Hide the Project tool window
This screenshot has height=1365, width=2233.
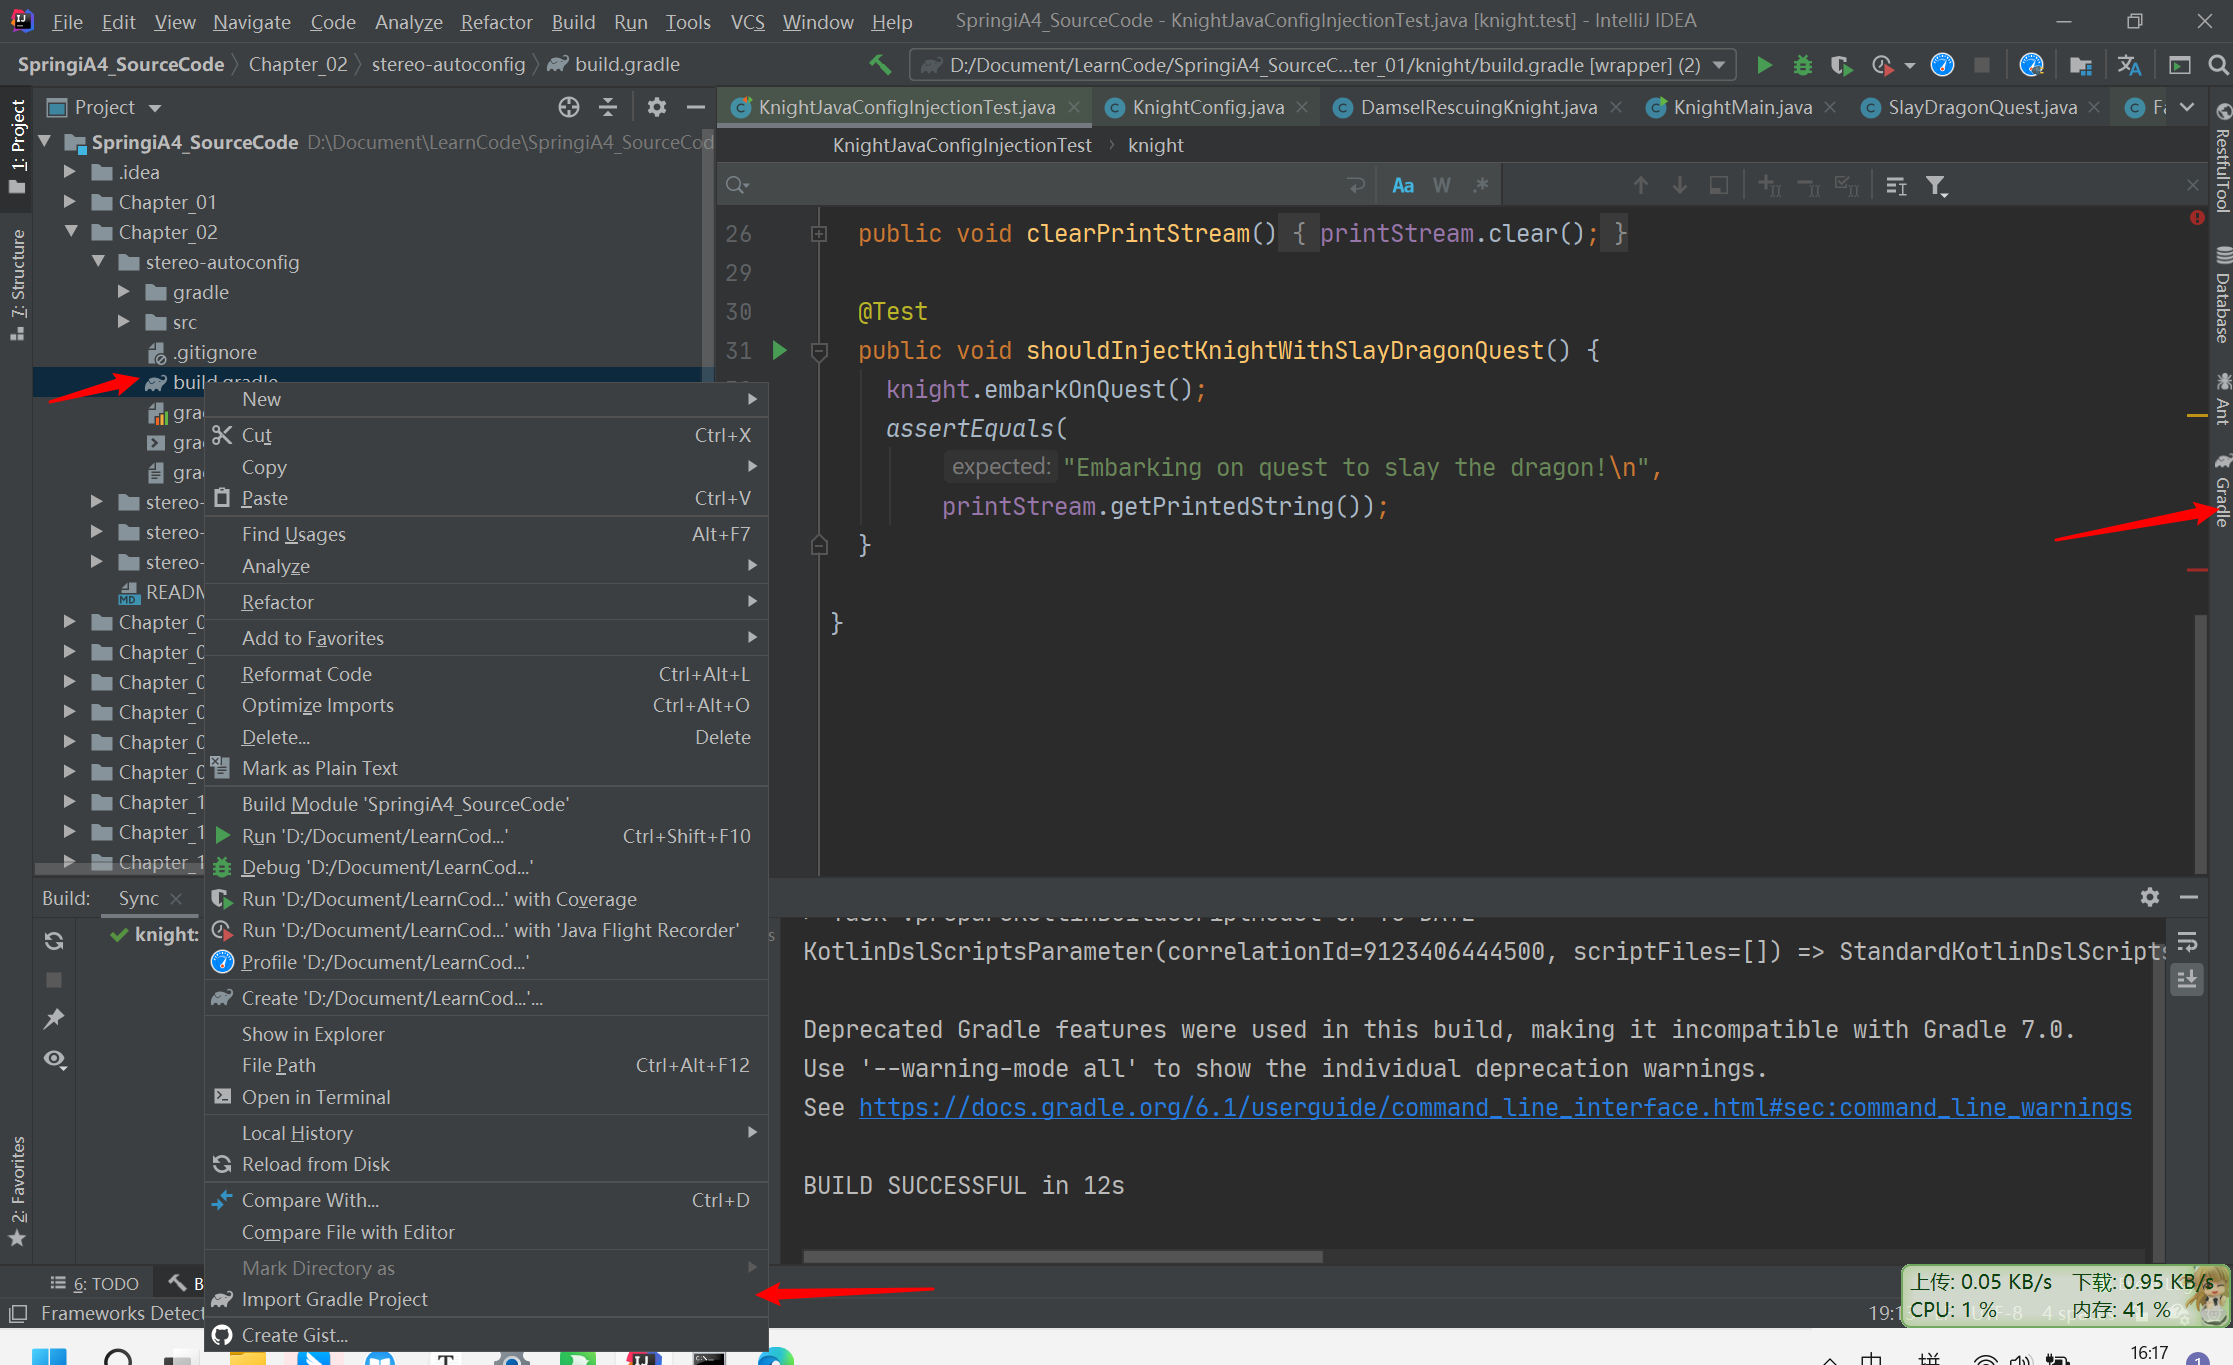coord(696,107)
